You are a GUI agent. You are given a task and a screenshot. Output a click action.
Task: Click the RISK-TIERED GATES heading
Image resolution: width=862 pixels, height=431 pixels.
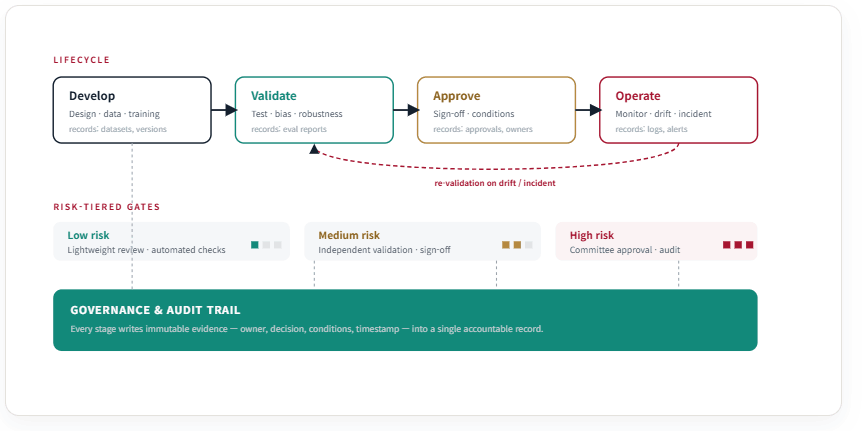[x=107, y=207]
